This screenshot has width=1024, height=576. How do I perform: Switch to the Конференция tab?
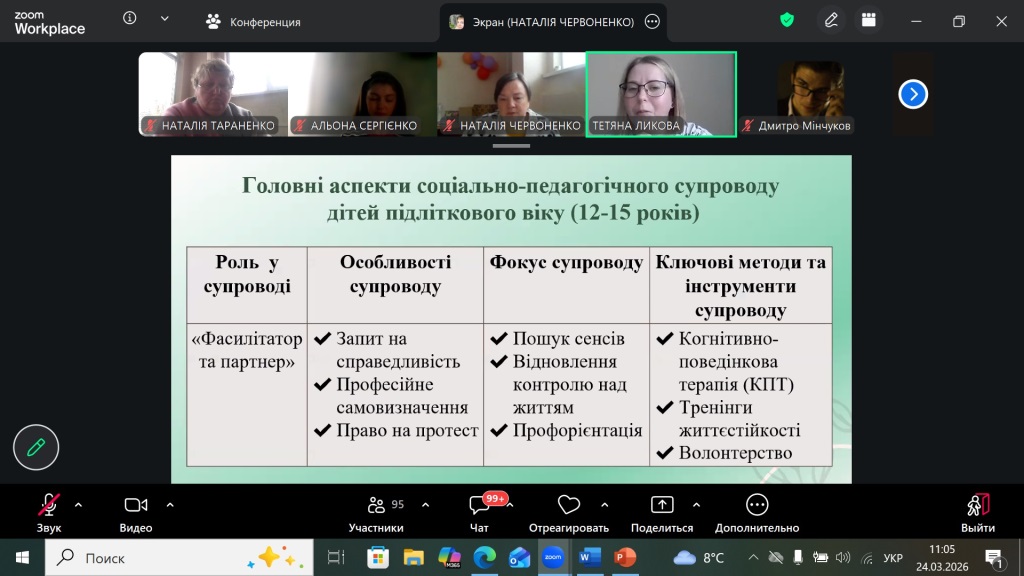tap(253, 21)
